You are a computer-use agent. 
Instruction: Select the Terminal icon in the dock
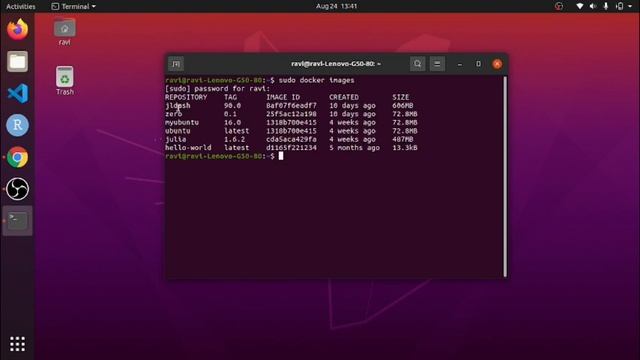click(18, 221)
